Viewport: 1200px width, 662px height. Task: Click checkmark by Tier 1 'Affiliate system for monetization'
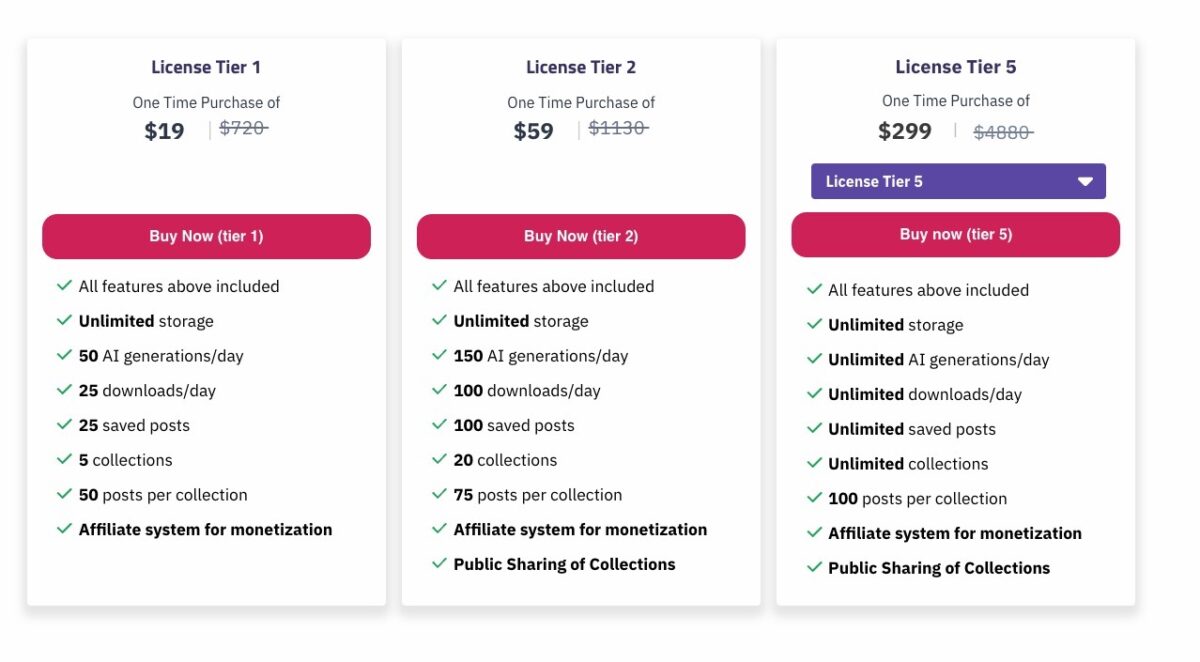coord(65,528)
